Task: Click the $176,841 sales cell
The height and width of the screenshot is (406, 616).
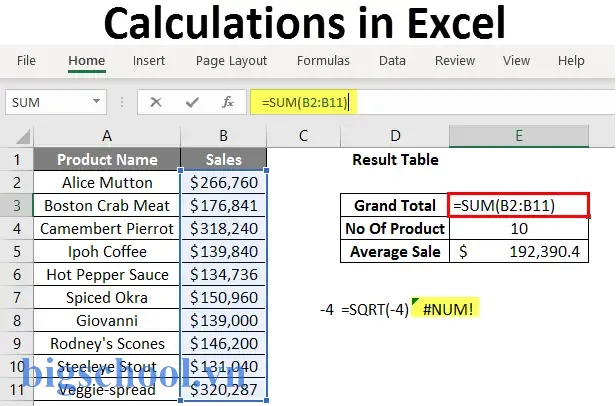Action: tap(224, 205)
